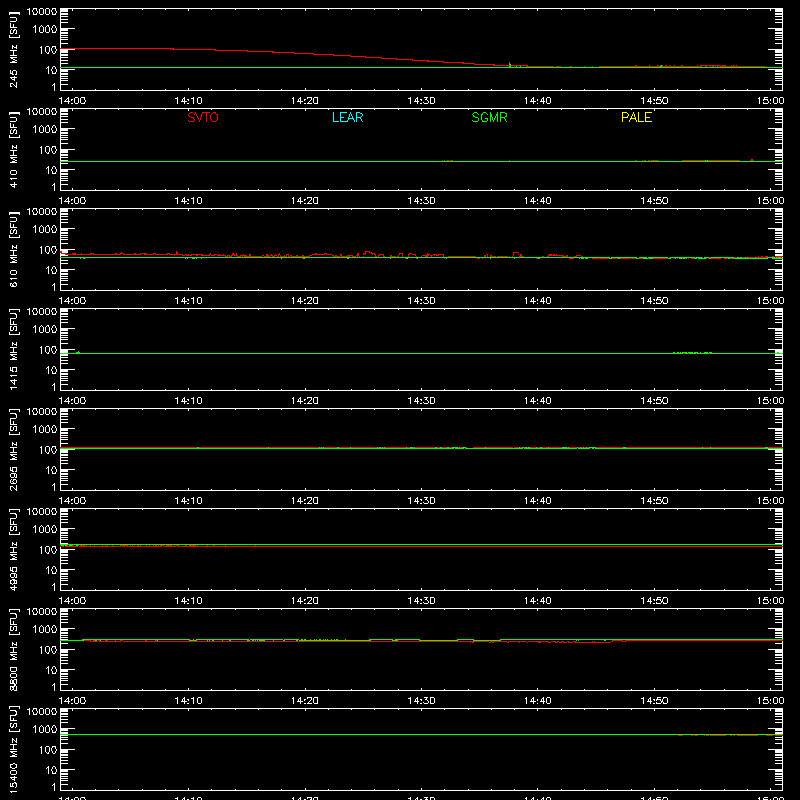Click 14:10 below the 610 MHz plot
This screenshot has width=800, height=800.
click(x=188, y=301)
